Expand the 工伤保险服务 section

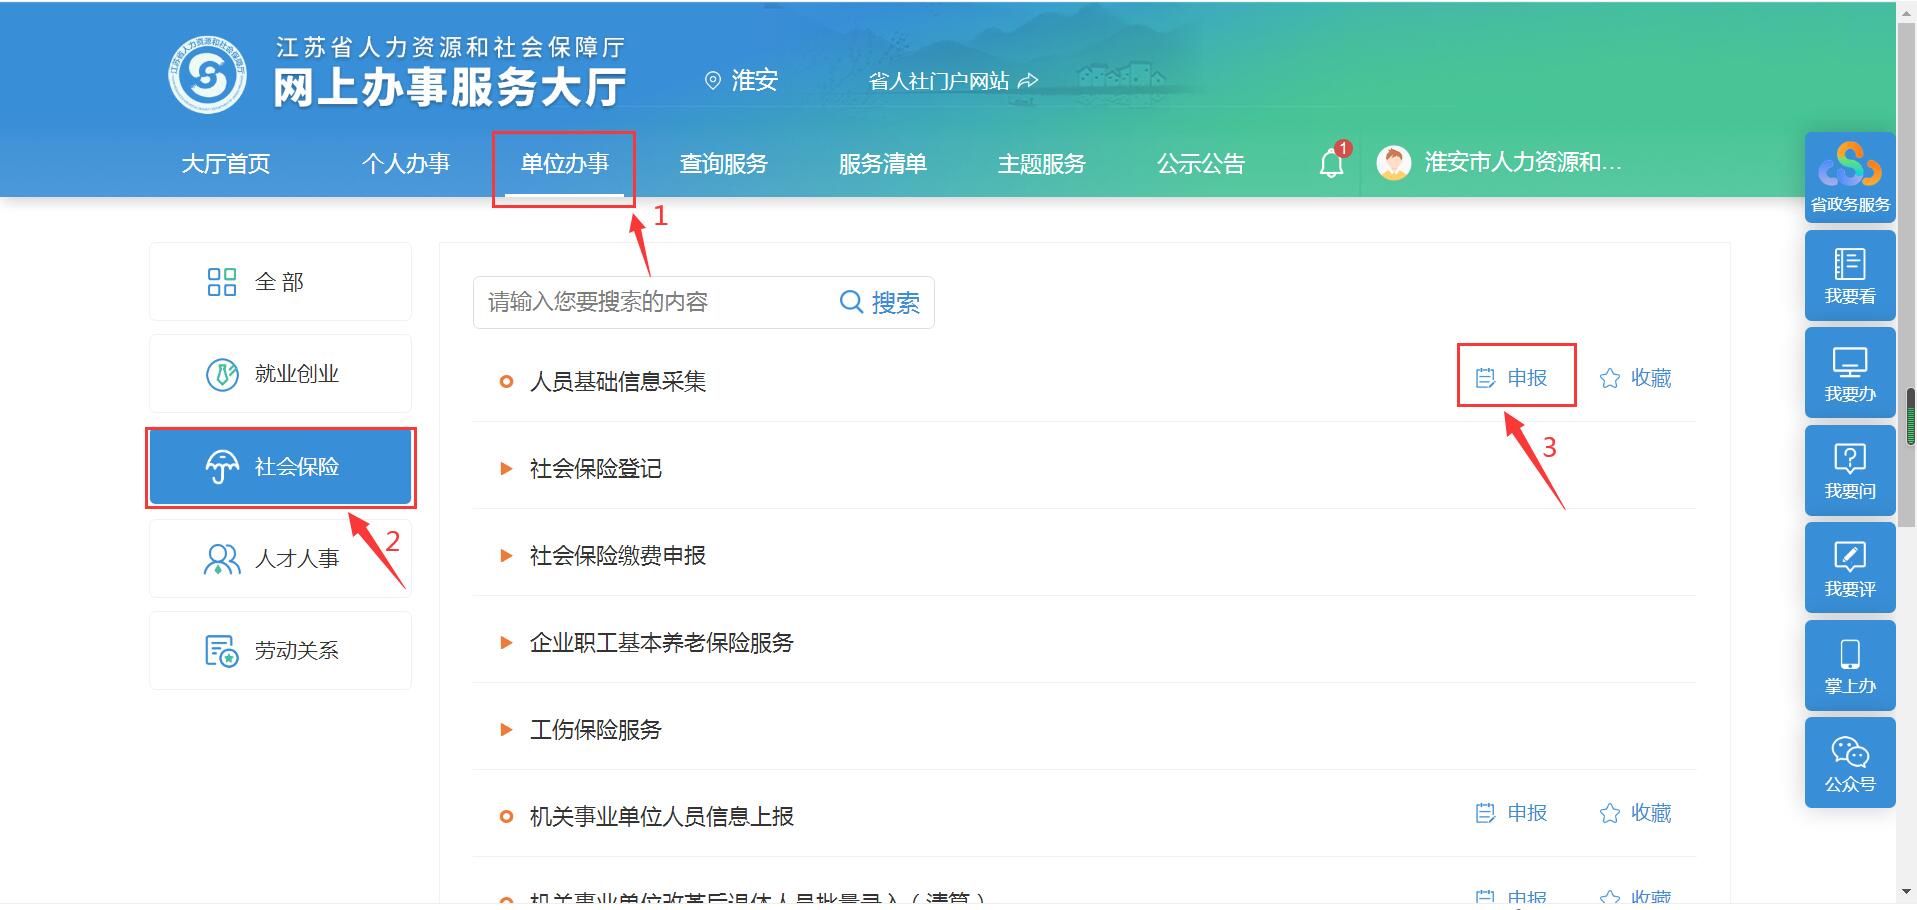595,730
